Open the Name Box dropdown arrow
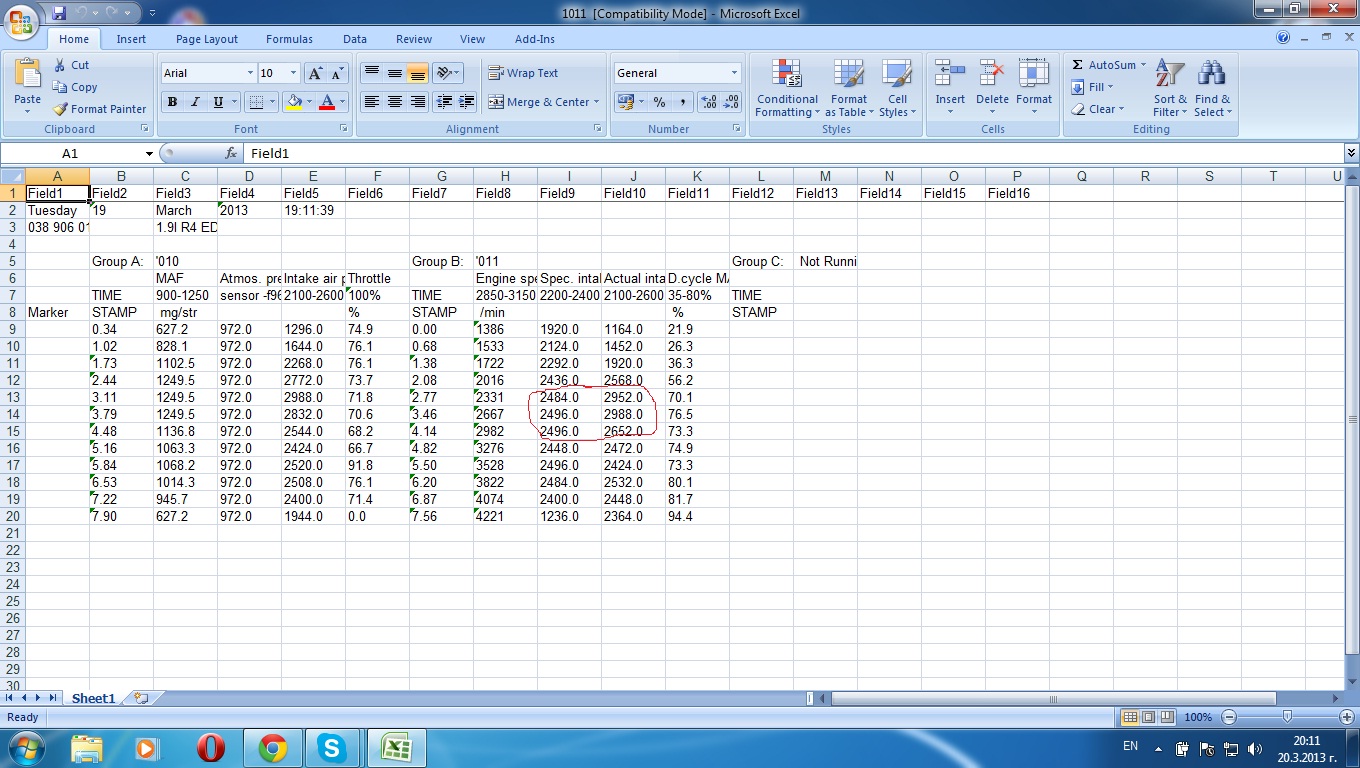 (149, 154)
